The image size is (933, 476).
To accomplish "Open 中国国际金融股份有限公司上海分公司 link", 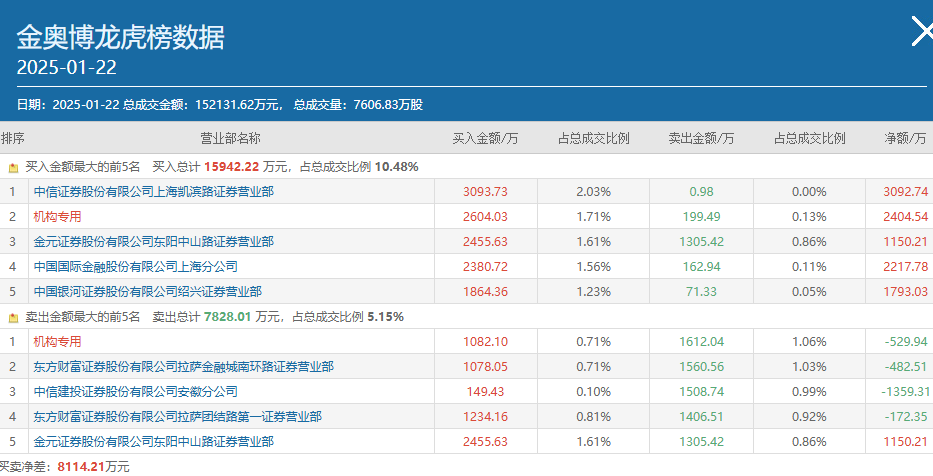I will click(x=136, y=267).
